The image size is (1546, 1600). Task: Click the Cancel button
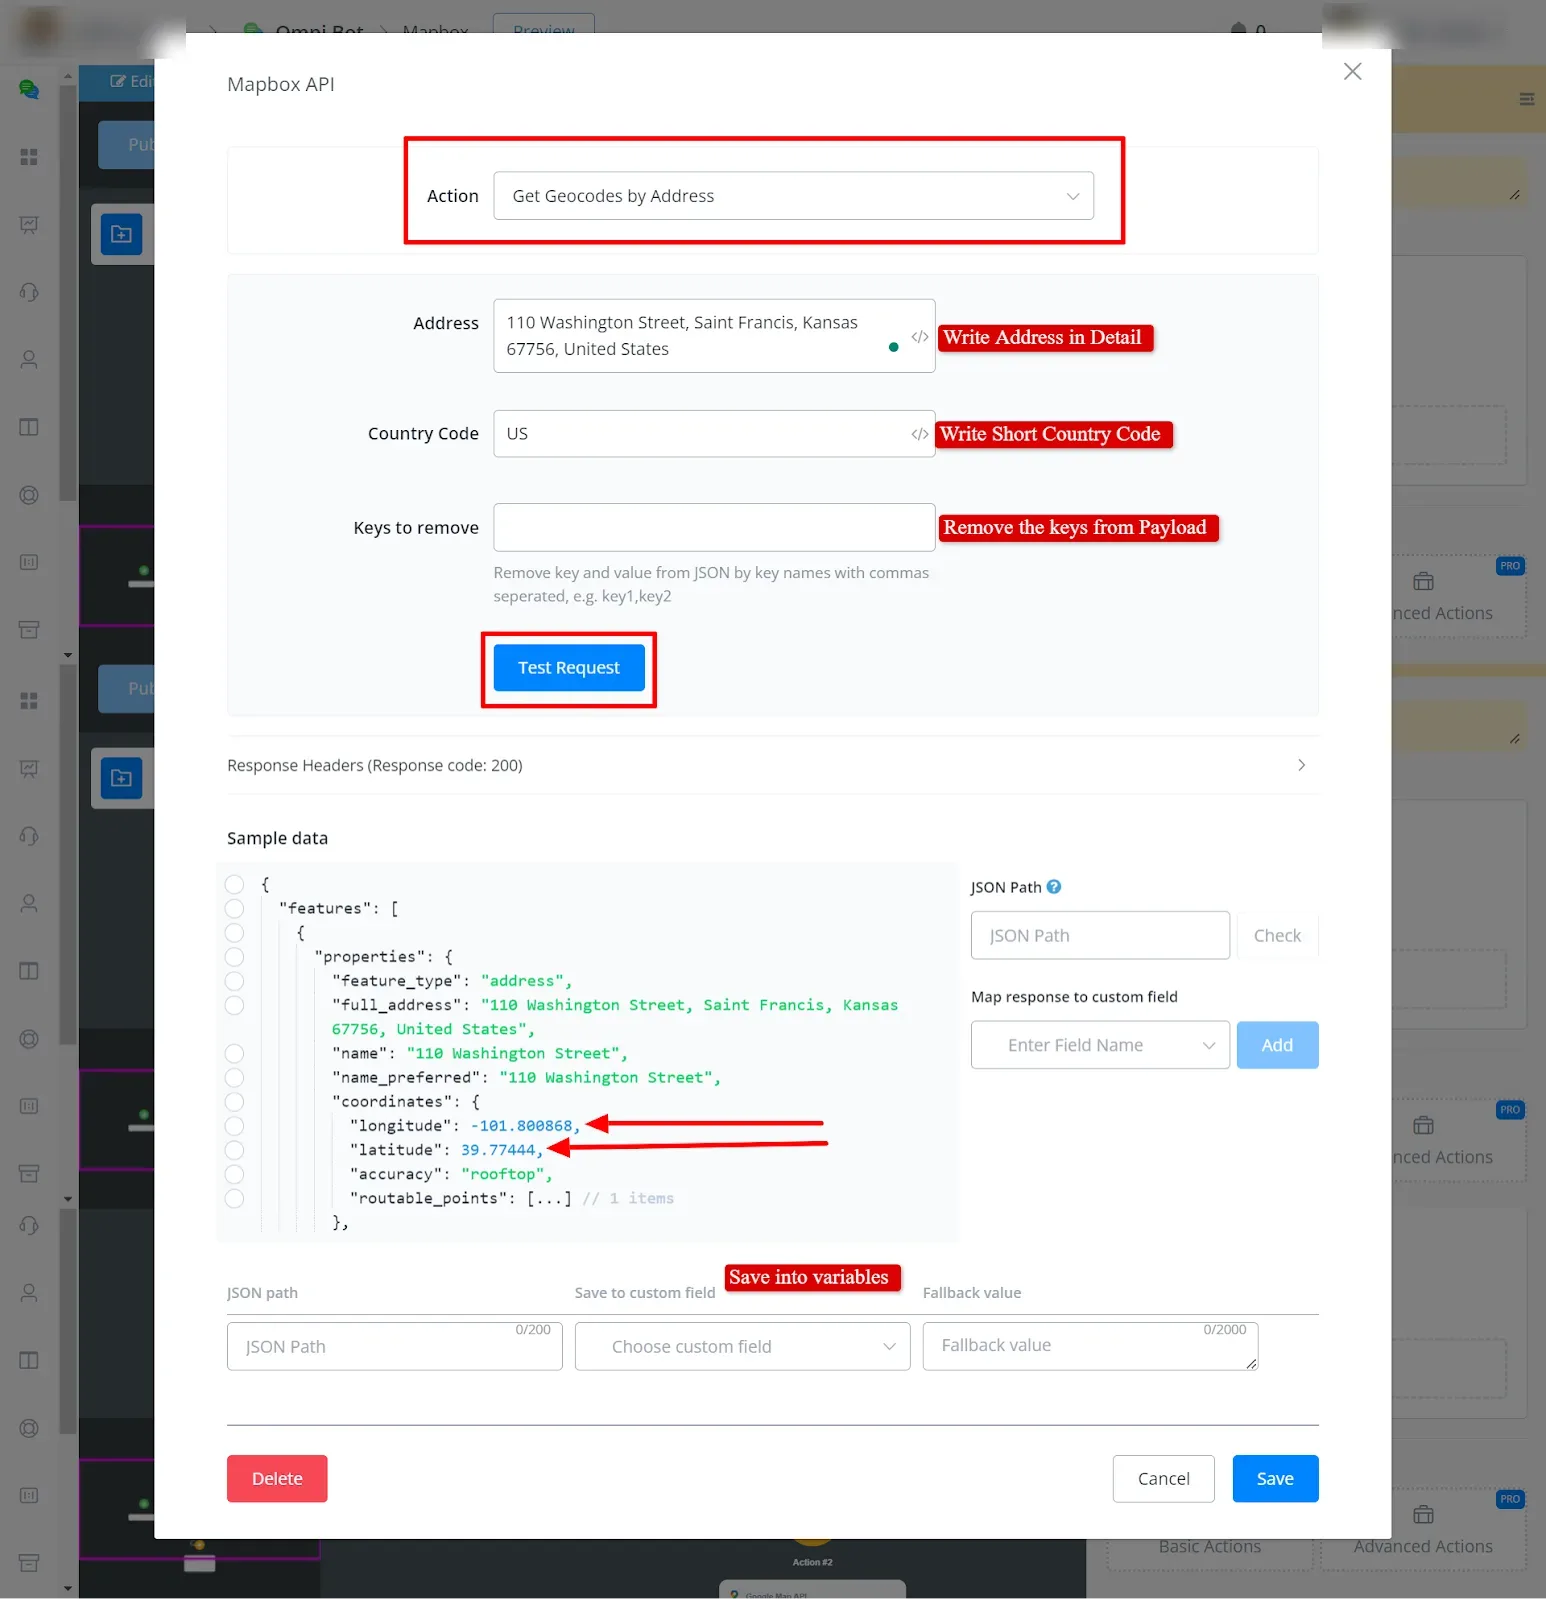[x=1163, y=1478]
